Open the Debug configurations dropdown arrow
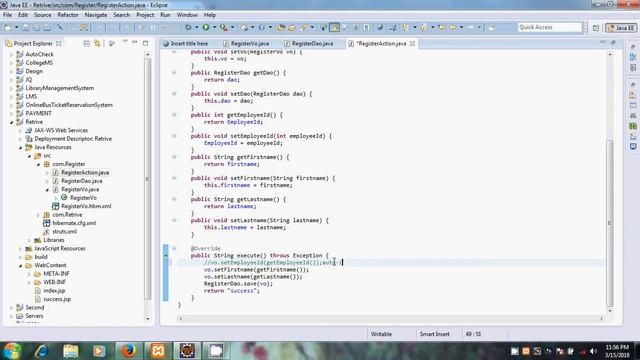 tap(196, 27)
